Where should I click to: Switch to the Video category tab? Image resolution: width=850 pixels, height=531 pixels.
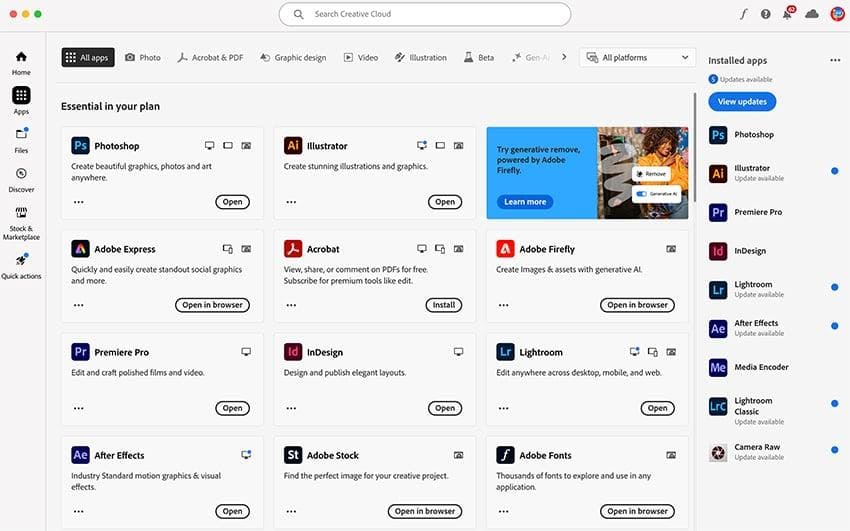point(361,57)
